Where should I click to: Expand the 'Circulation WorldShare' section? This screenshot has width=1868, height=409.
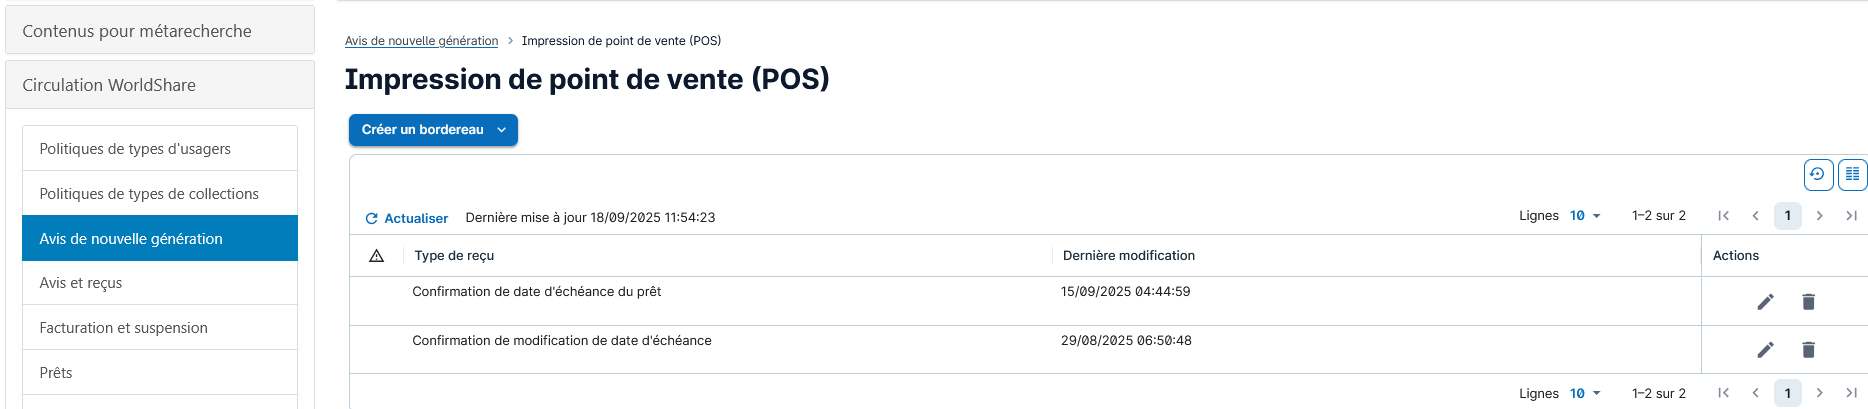tap(160, 85)
